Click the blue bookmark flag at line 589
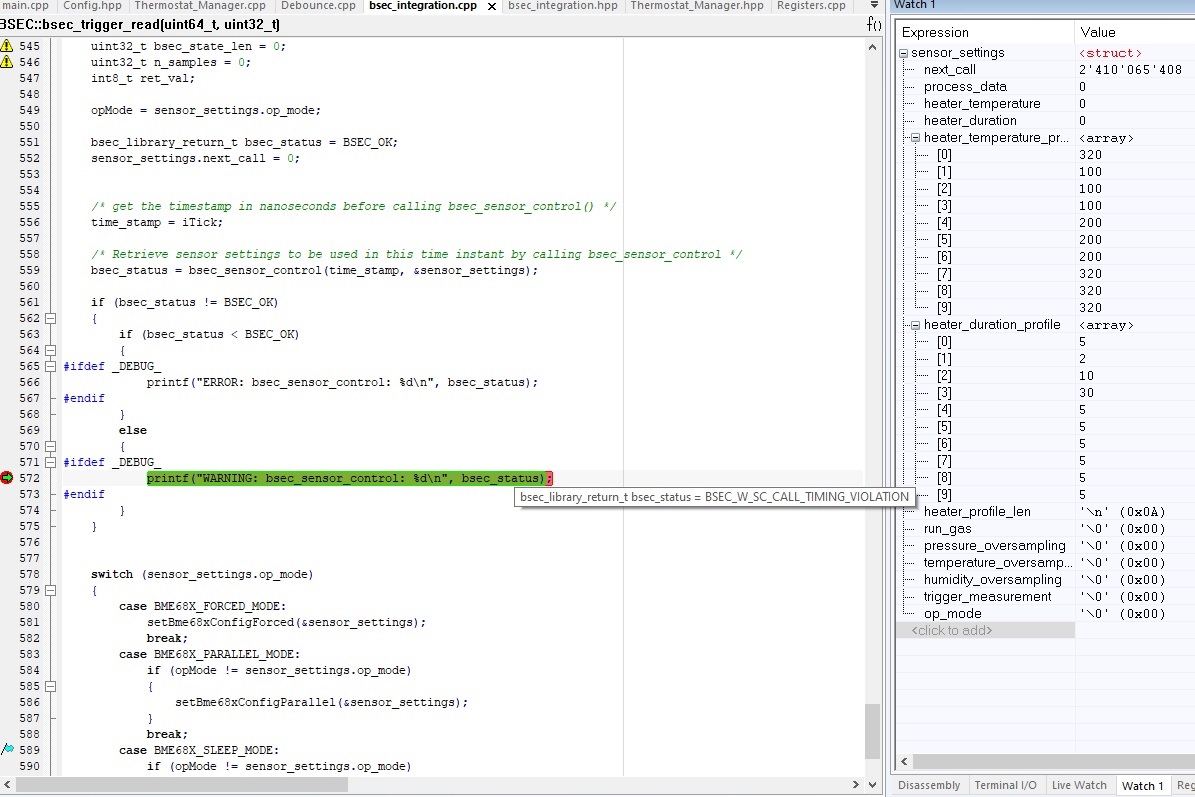This screenshot has height=797, width=1195. click(x=7, y=750)
